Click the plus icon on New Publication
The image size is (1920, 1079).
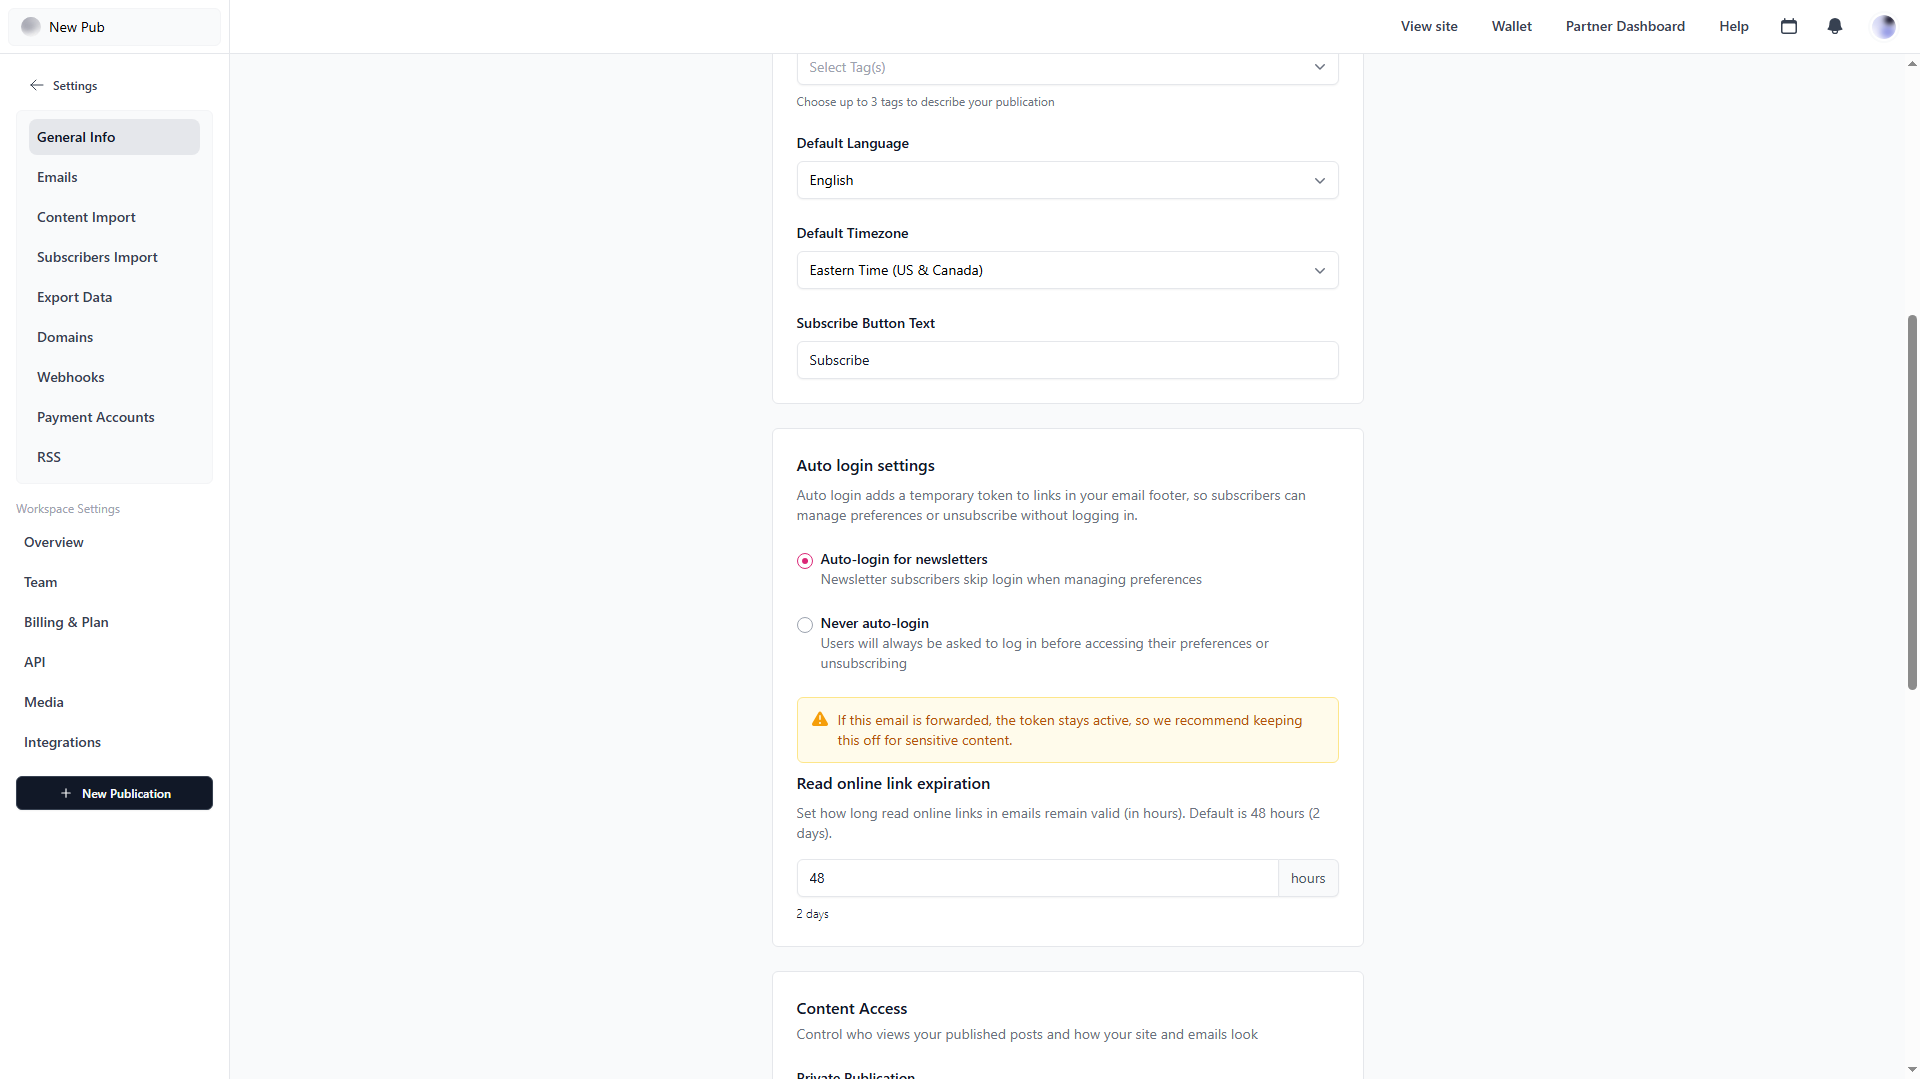66,794
